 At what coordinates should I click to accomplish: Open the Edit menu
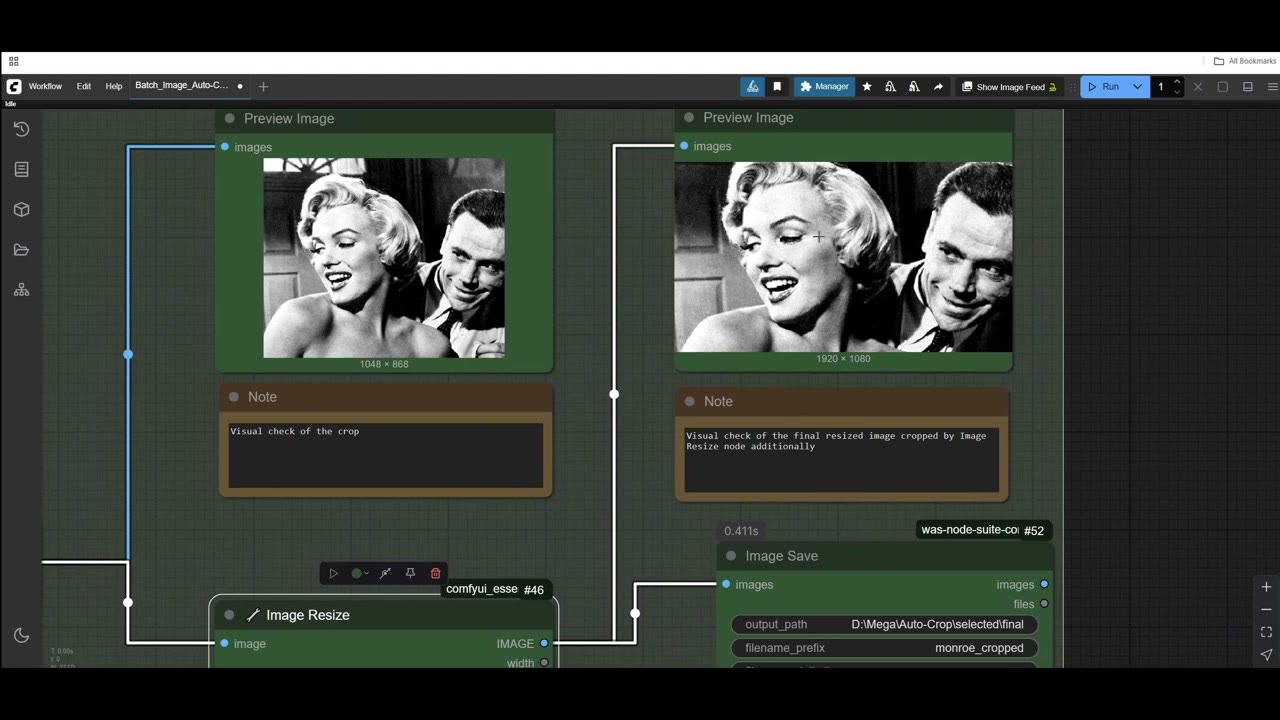click(x=84, y=86)
